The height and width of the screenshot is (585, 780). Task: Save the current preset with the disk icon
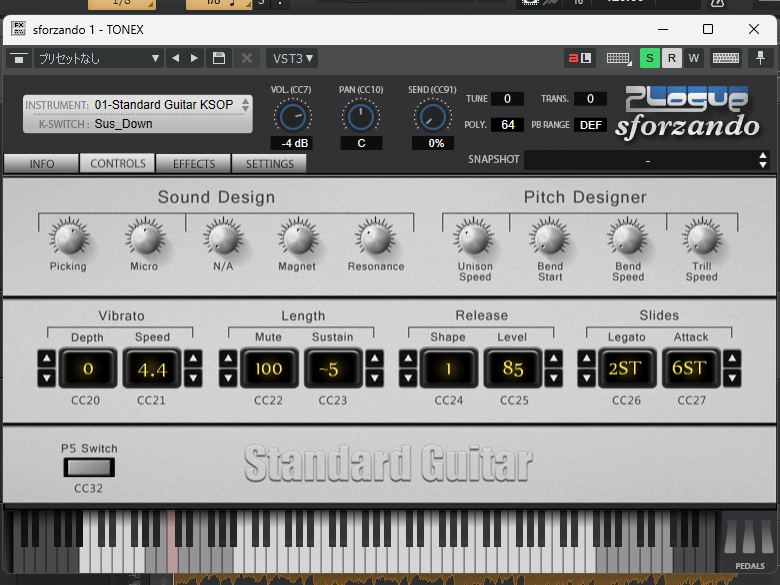click(x=219, y=58)
